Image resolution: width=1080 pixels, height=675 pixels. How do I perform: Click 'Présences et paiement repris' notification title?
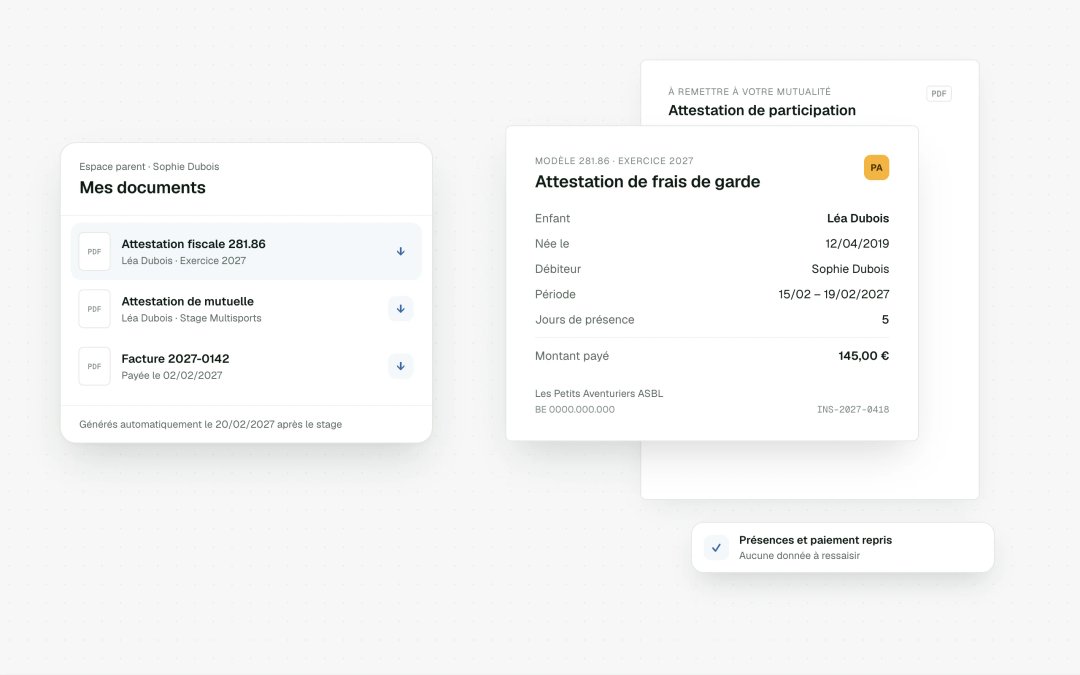click(816, 540)
